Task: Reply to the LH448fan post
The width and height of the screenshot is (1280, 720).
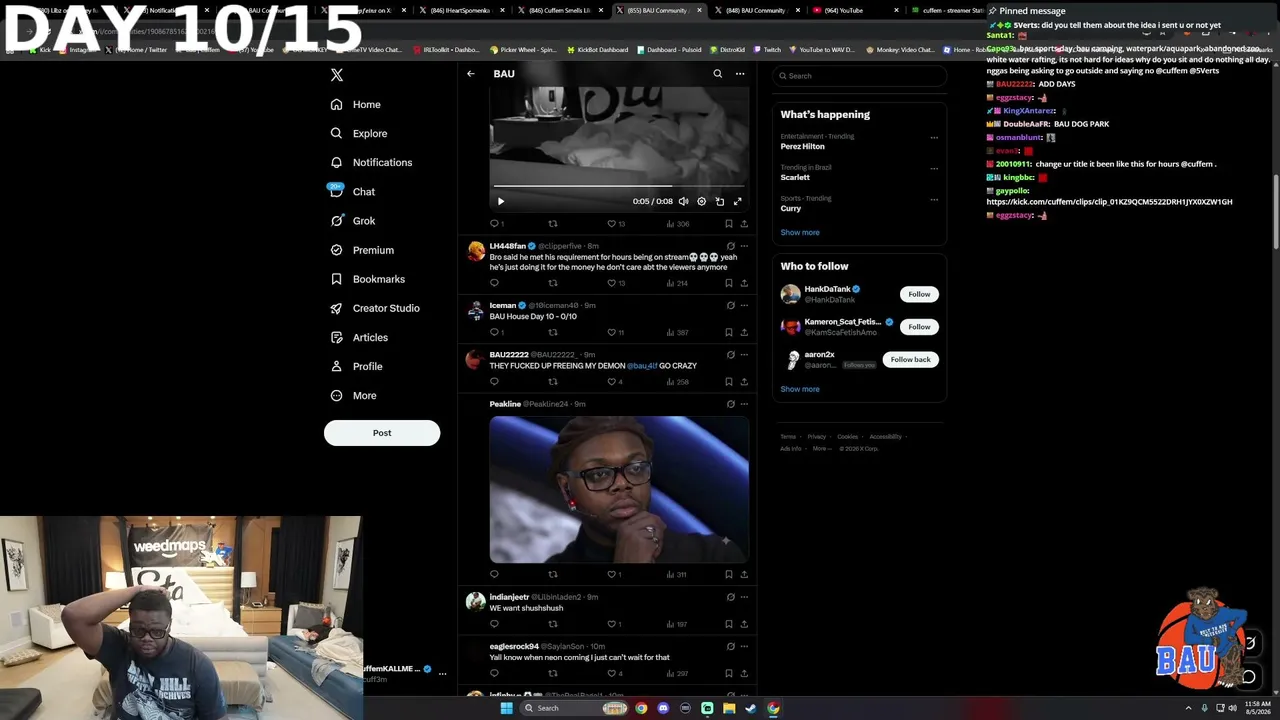Action: tap(494, 283)
